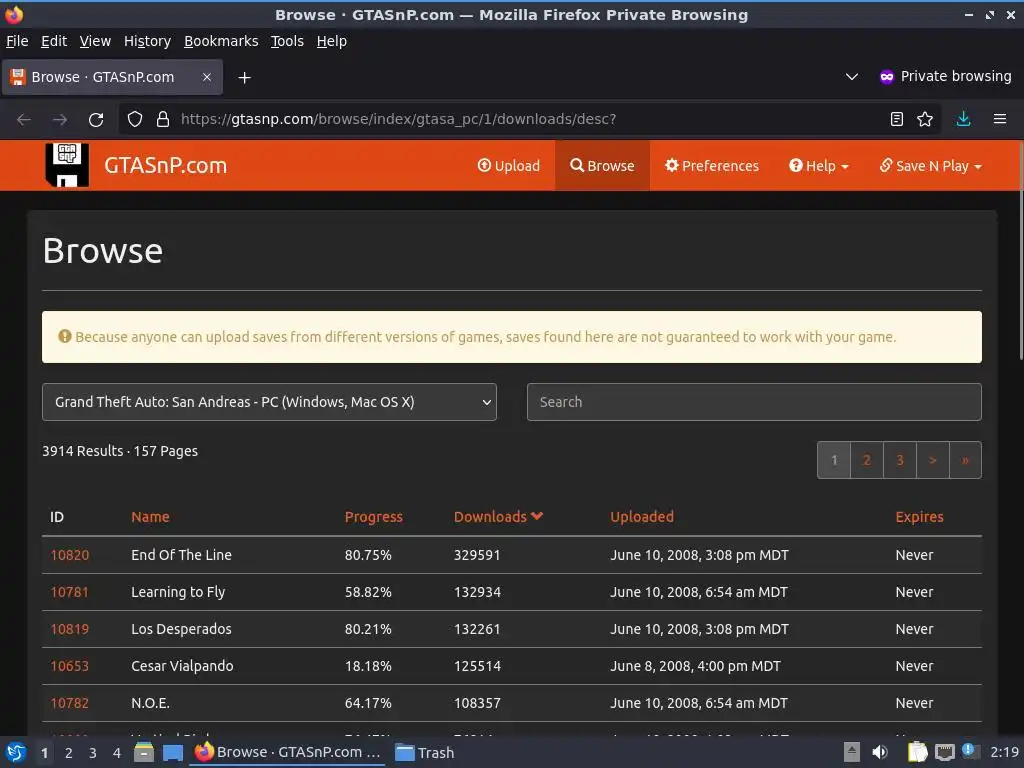This screenshot has width=1024, height=768.
Task: Open the tracking protection shield icon
Action: point(135,120)
